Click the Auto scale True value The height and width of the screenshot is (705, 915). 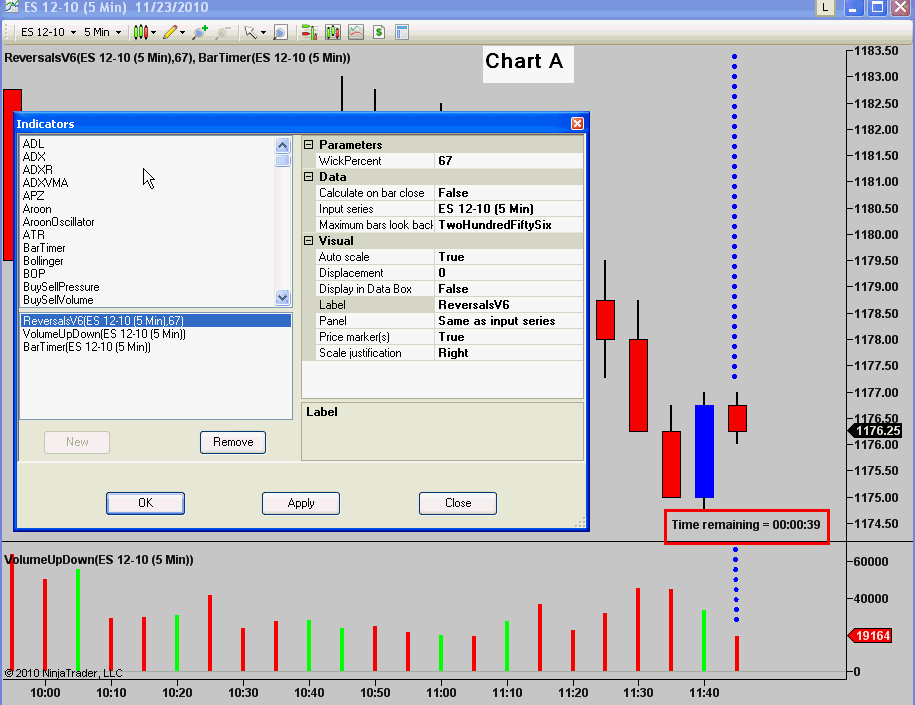coord(509,257)
